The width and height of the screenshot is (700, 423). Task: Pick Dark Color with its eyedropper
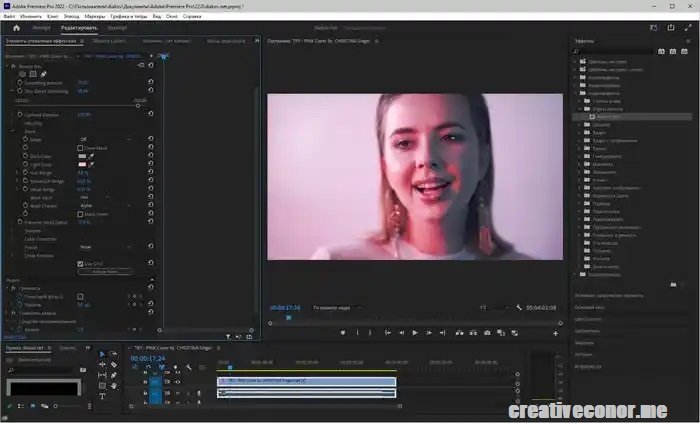point(92,156)
